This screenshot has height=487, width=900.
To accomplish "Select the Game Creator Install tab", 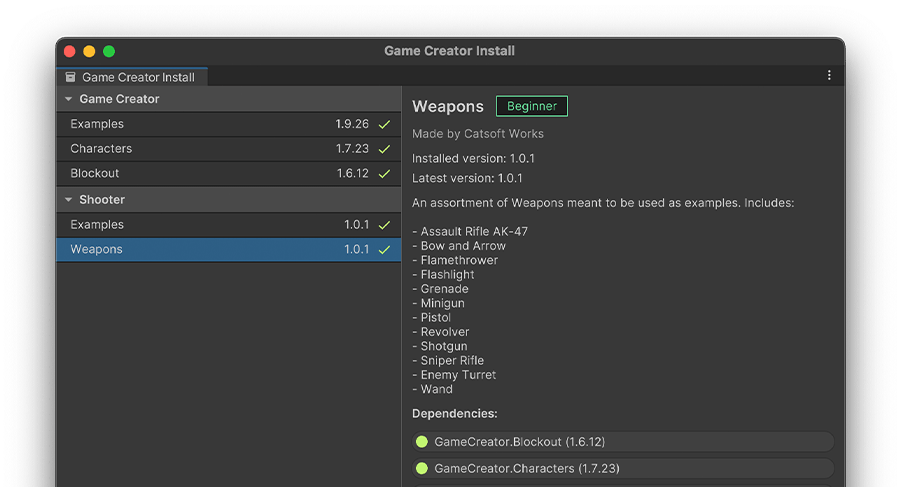I will coord(132,77).
